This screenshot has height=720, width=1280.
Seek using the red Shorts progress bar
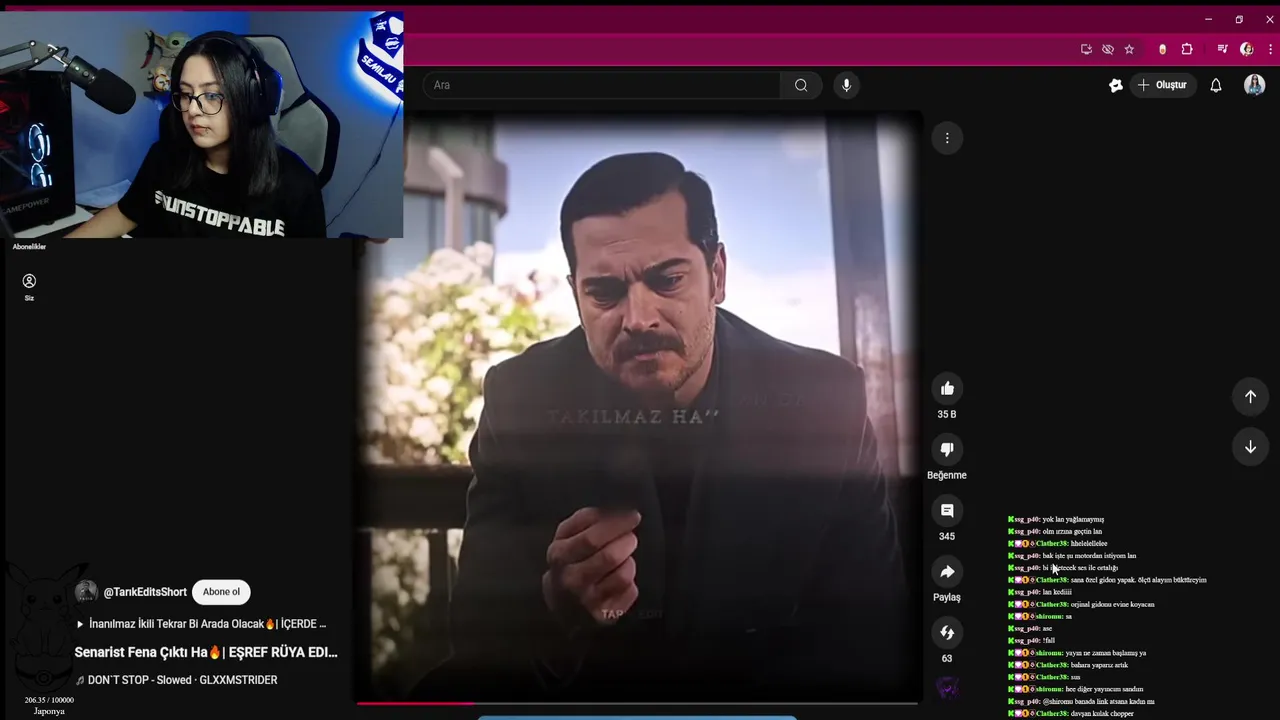637,703
